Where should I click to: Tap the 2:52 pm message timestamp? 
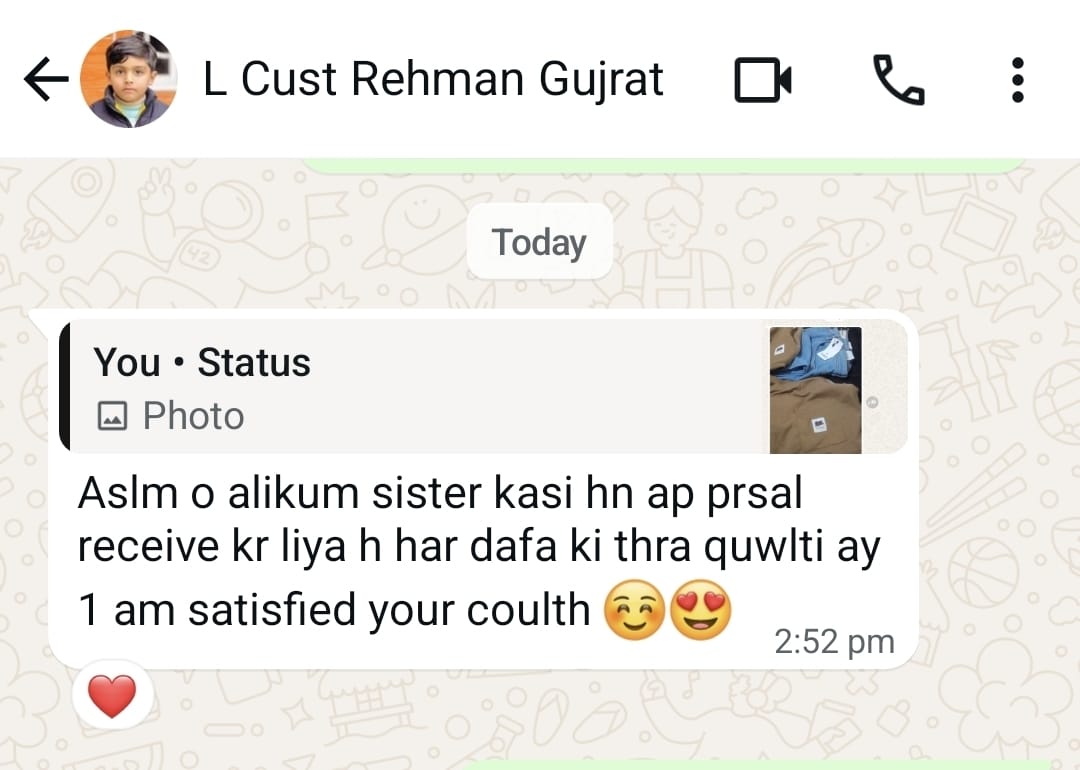(834, 642)
